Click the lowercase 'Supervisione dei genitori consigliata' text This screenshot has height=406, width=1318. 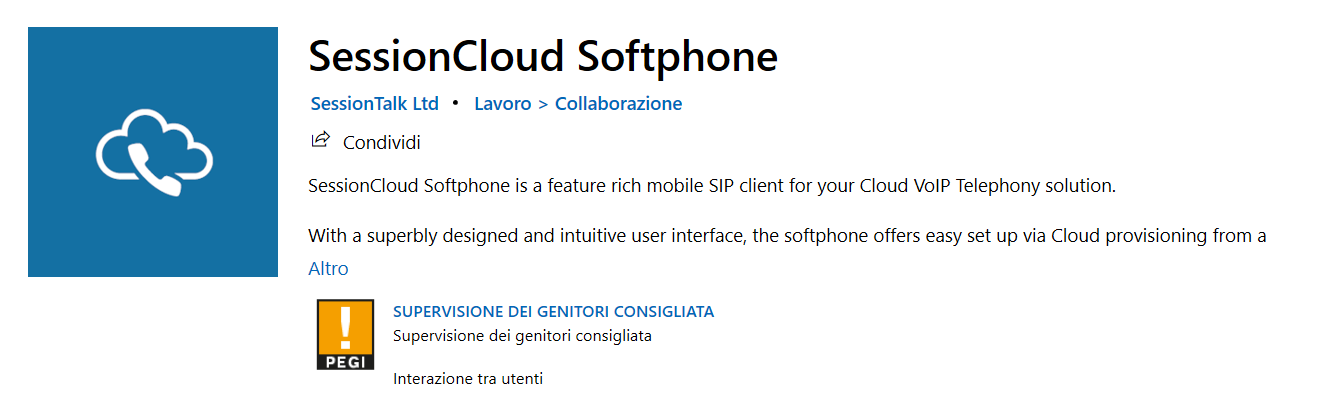point(522,336)
